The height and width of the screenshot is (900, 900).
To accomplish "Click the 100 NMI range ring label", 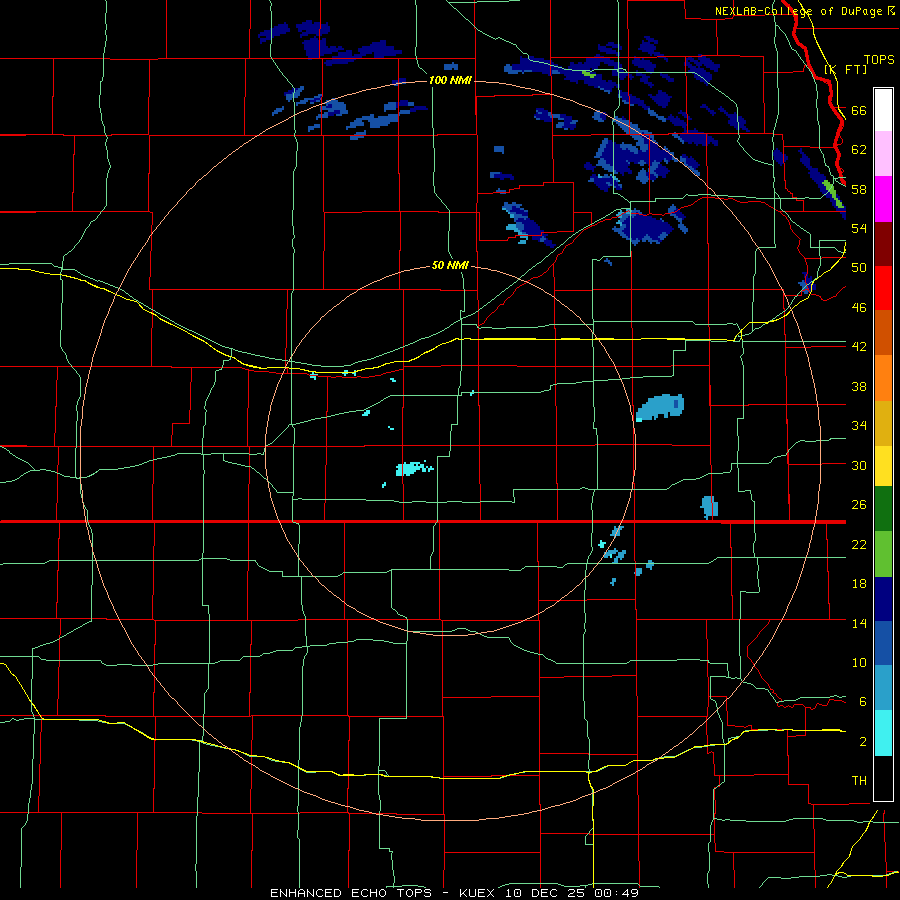I will [450, 80].
